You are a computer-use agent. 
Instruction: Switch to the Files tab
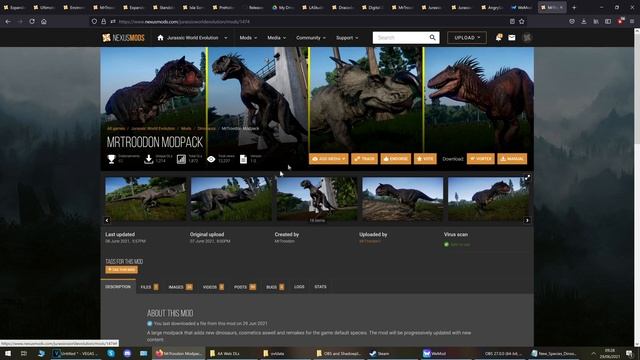tap(149, 287)
